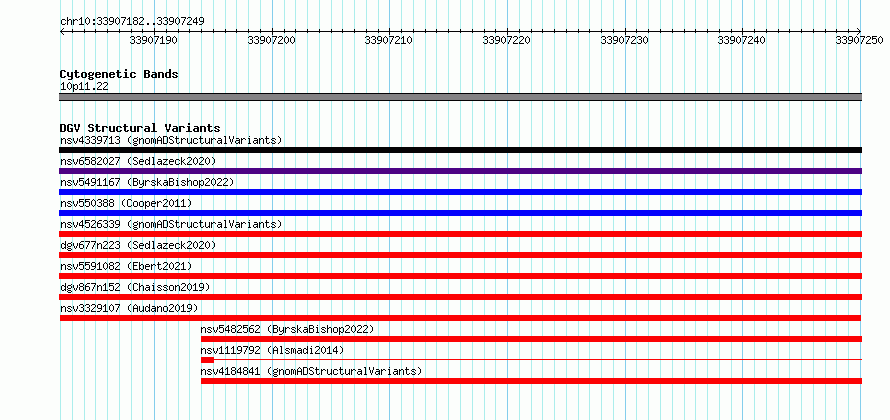
Task: Click the DGV Structural Variants track title
Action: pyautogui.click(x=140, y=128)
